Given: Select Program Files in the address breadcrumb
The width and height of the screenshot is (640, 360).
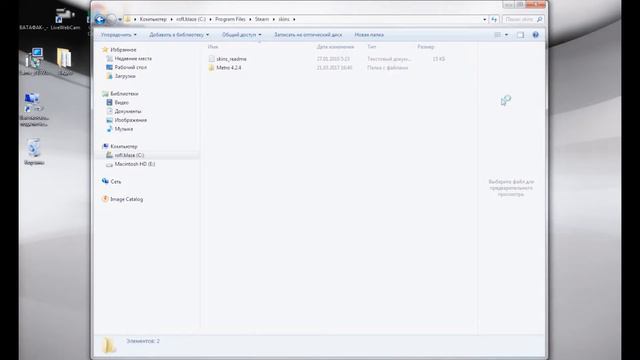Looking at the screenshot, I should [230, 19].
